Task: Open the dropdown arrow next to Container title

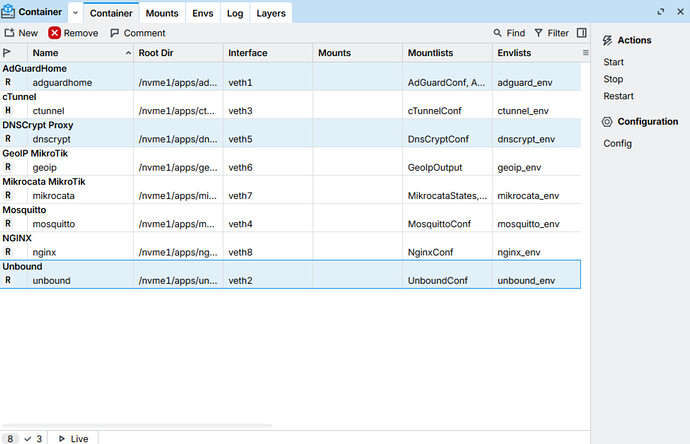Action: (x=75, y=13)
